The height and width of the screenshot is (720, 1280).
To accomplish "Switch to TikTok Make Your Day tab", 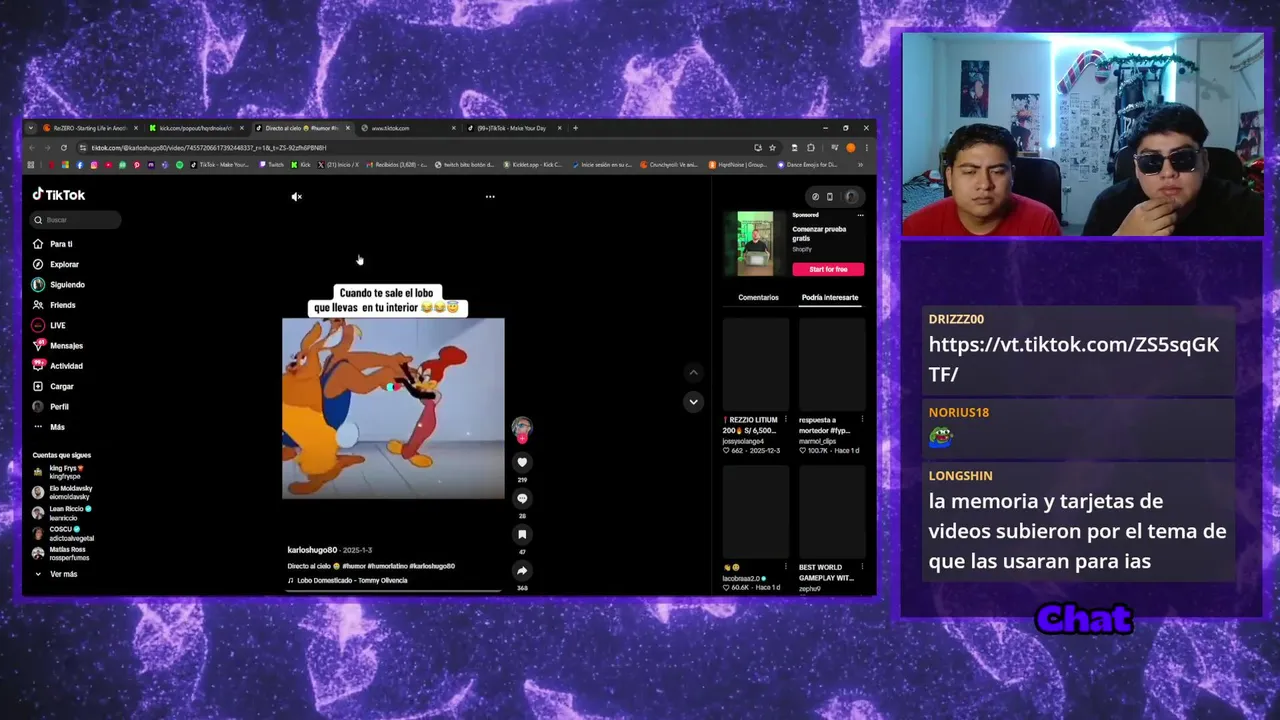I will tap(514, 128).
